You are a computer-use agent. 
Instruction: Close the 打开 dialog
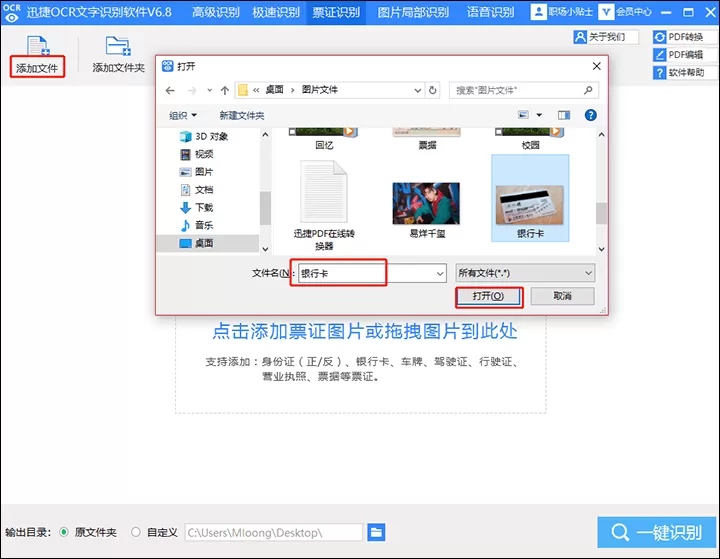(596, 66)
